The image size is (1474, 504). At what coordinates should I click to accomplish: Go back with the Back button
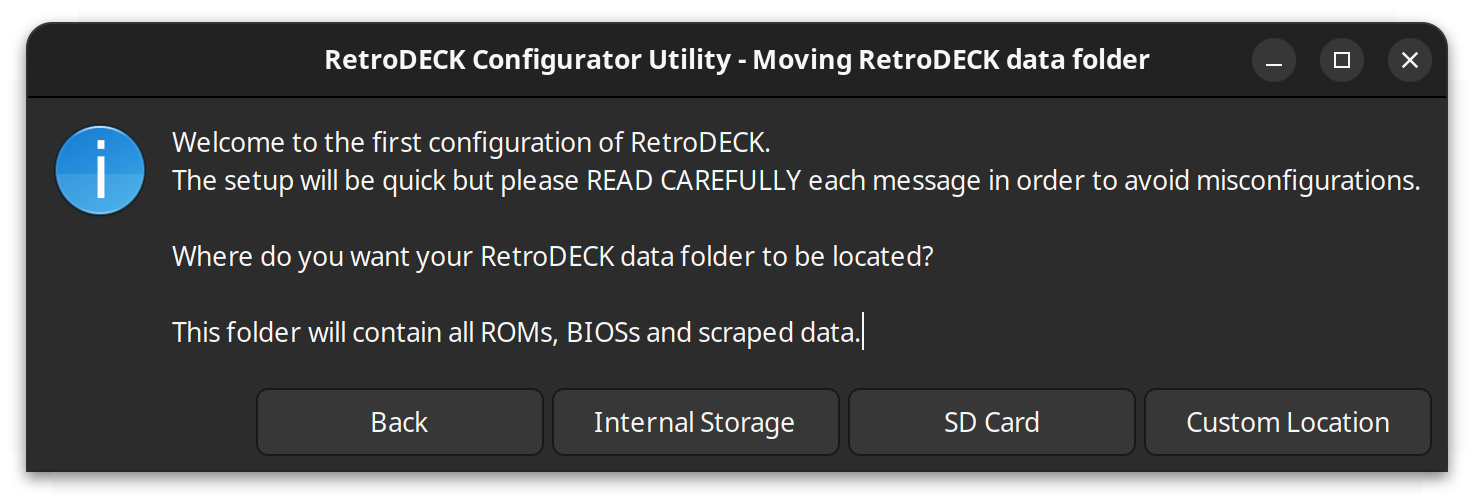tap(399, 422)
